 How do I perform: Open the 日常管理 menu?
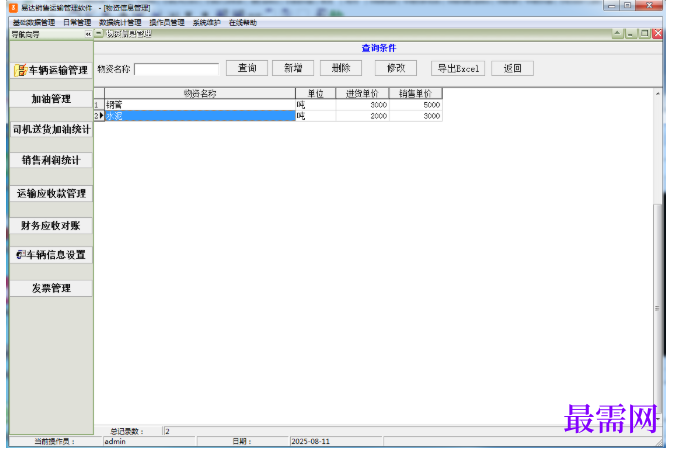coord(77,23)
